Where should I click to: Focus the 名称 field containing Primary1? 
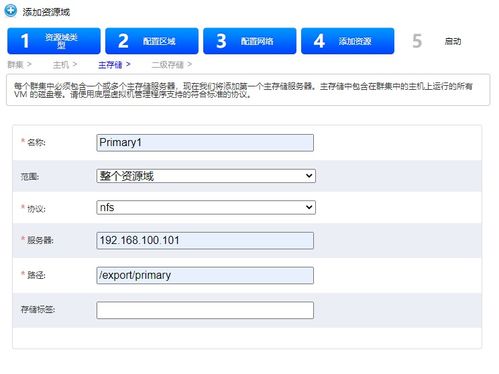pos(205,143)
